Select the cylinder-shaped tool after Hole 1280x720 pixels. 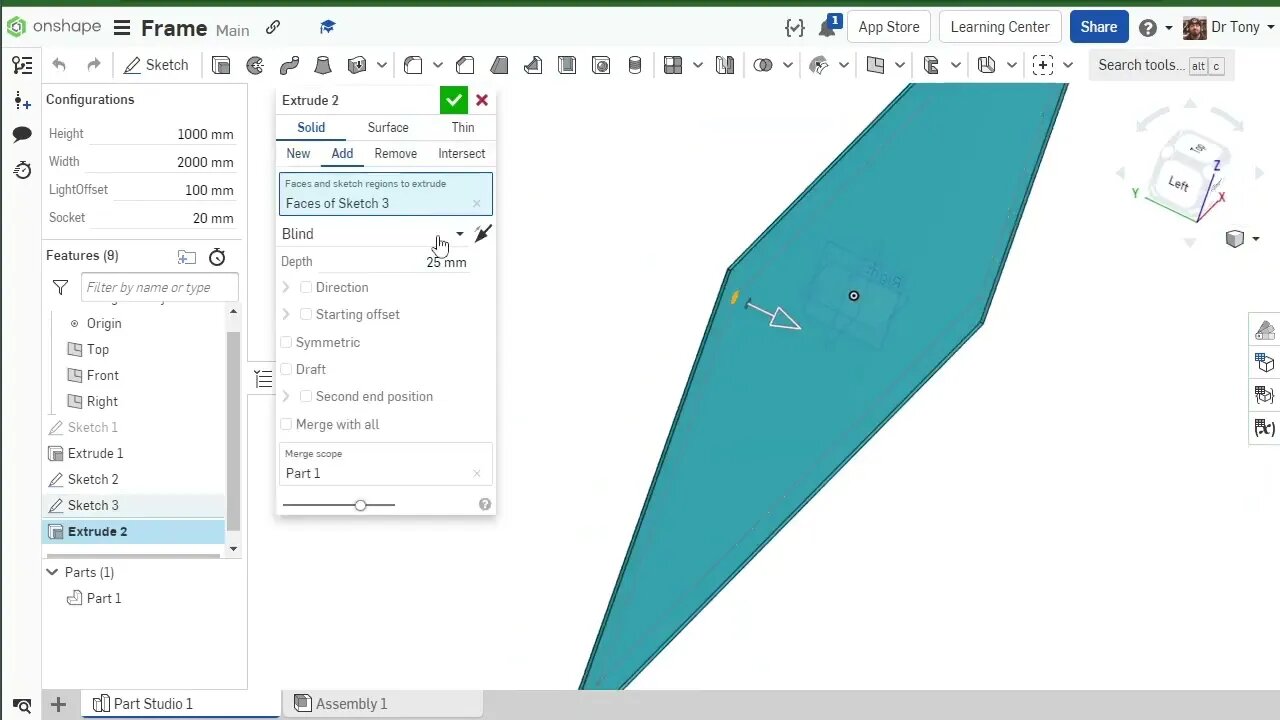(x=635, y=65)
